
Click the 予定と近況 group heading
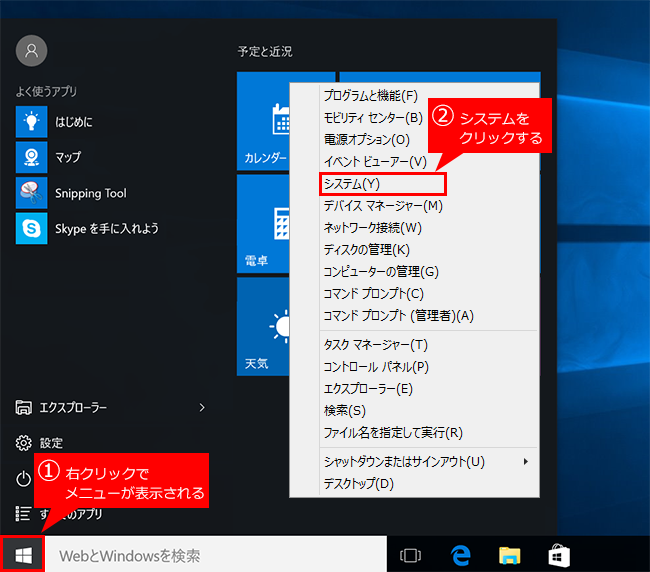pos(265,51)
